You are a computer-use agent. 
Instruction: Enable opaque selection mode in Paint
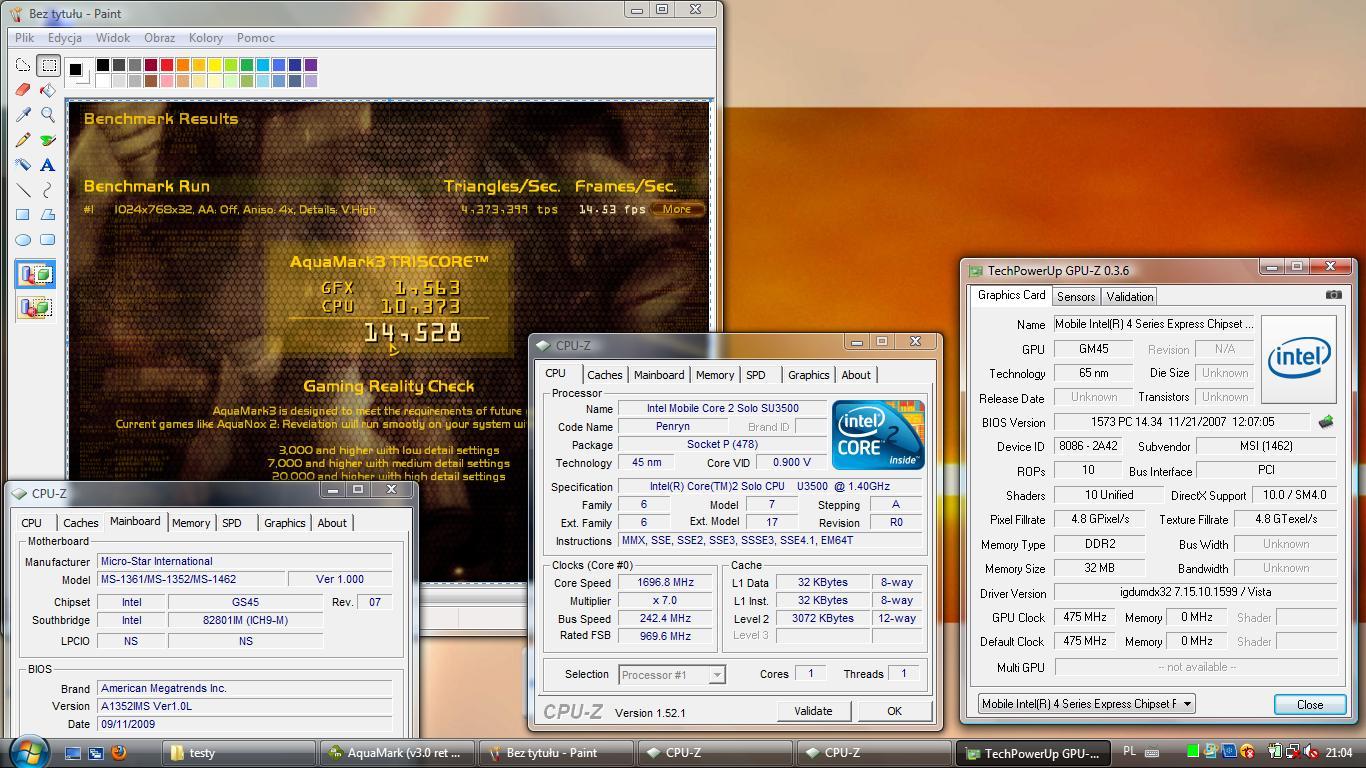[36, 275]
